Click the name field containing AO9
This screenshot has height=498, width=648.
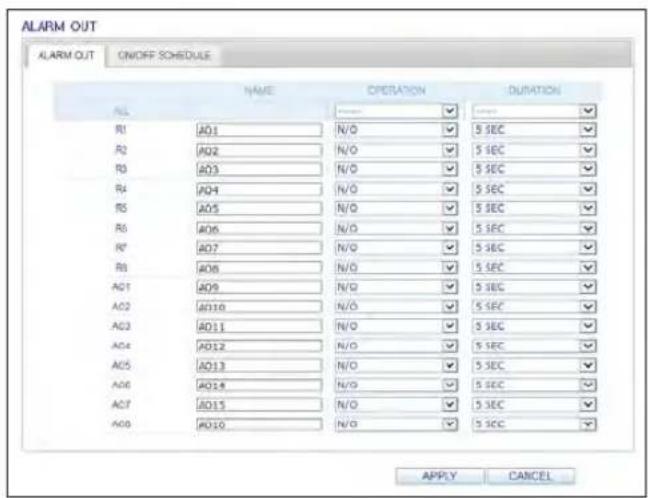tap(259, 287)
